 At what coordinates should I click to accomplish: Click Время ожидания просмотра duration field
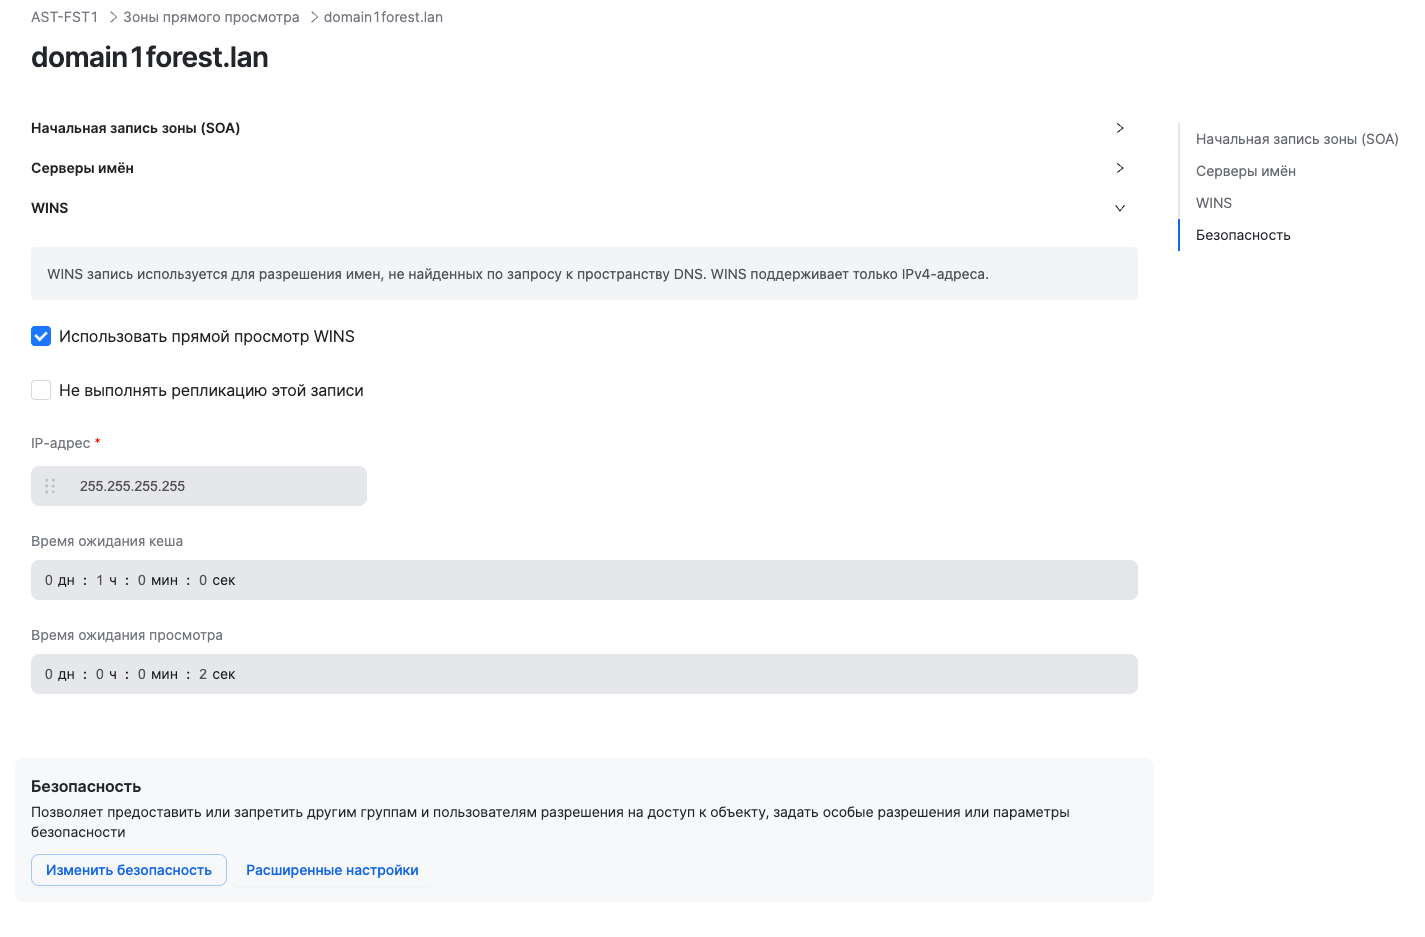pyautogui.click(x=584, y=674)
